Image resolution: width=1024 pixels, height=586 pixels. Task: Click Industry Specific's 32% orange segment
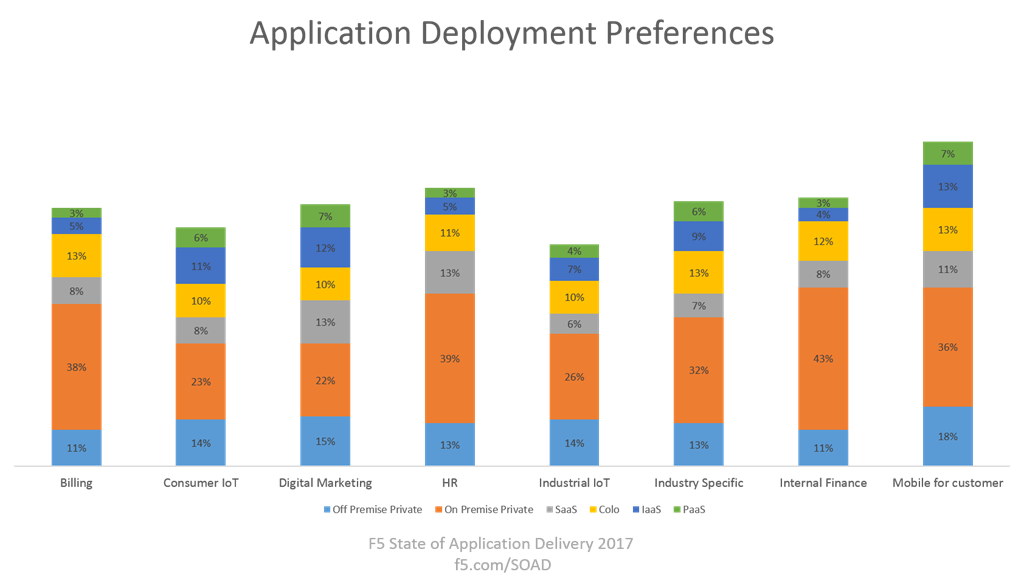pos(699,370)
